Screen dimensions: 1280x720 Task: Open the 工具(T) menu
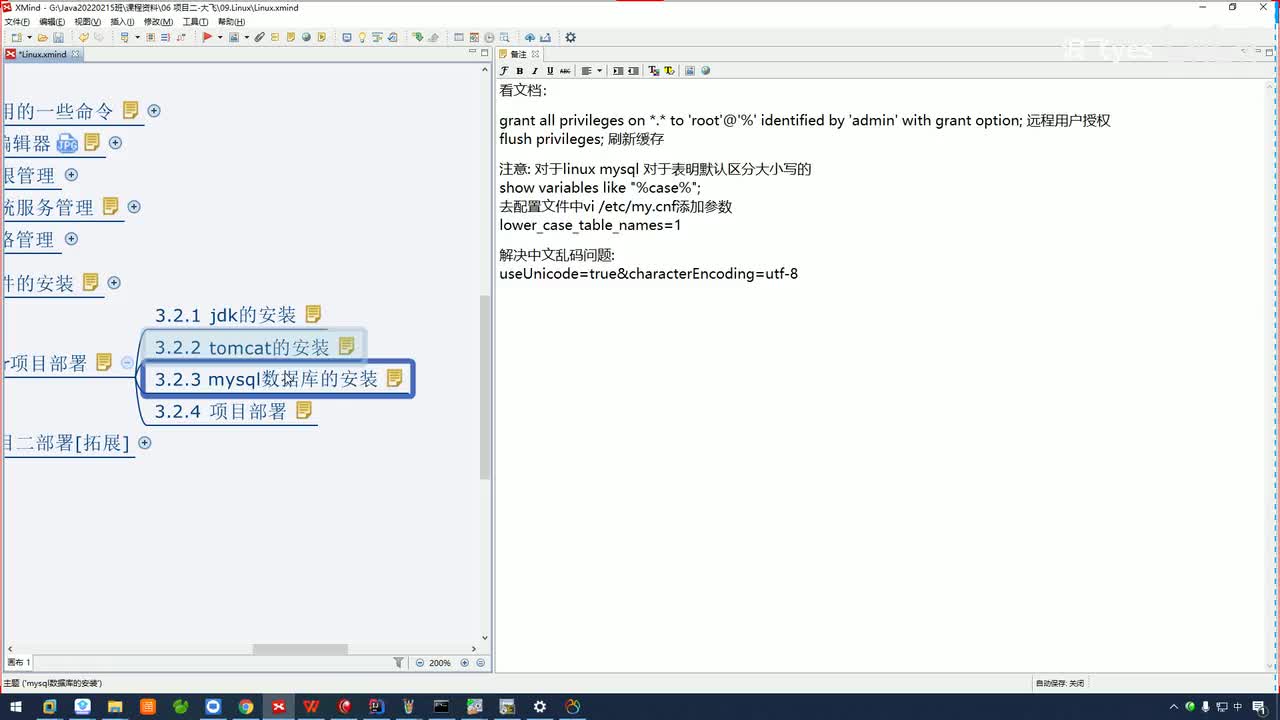[x=195, y=21]
